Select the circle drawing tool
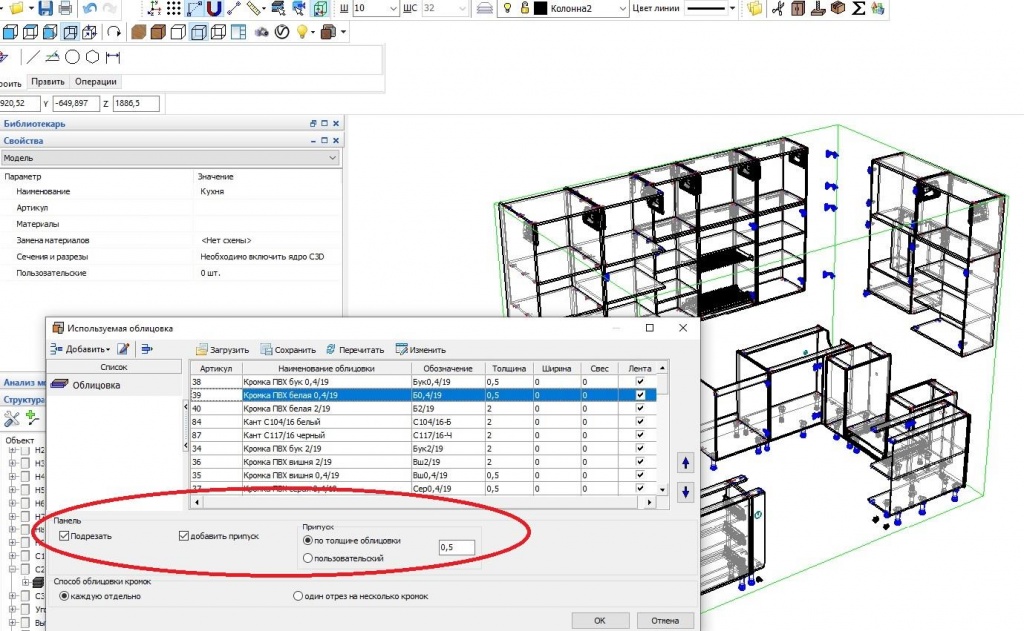Image resolution: width=1024 pixels, height=631 pixels. (x=73, y=57)
